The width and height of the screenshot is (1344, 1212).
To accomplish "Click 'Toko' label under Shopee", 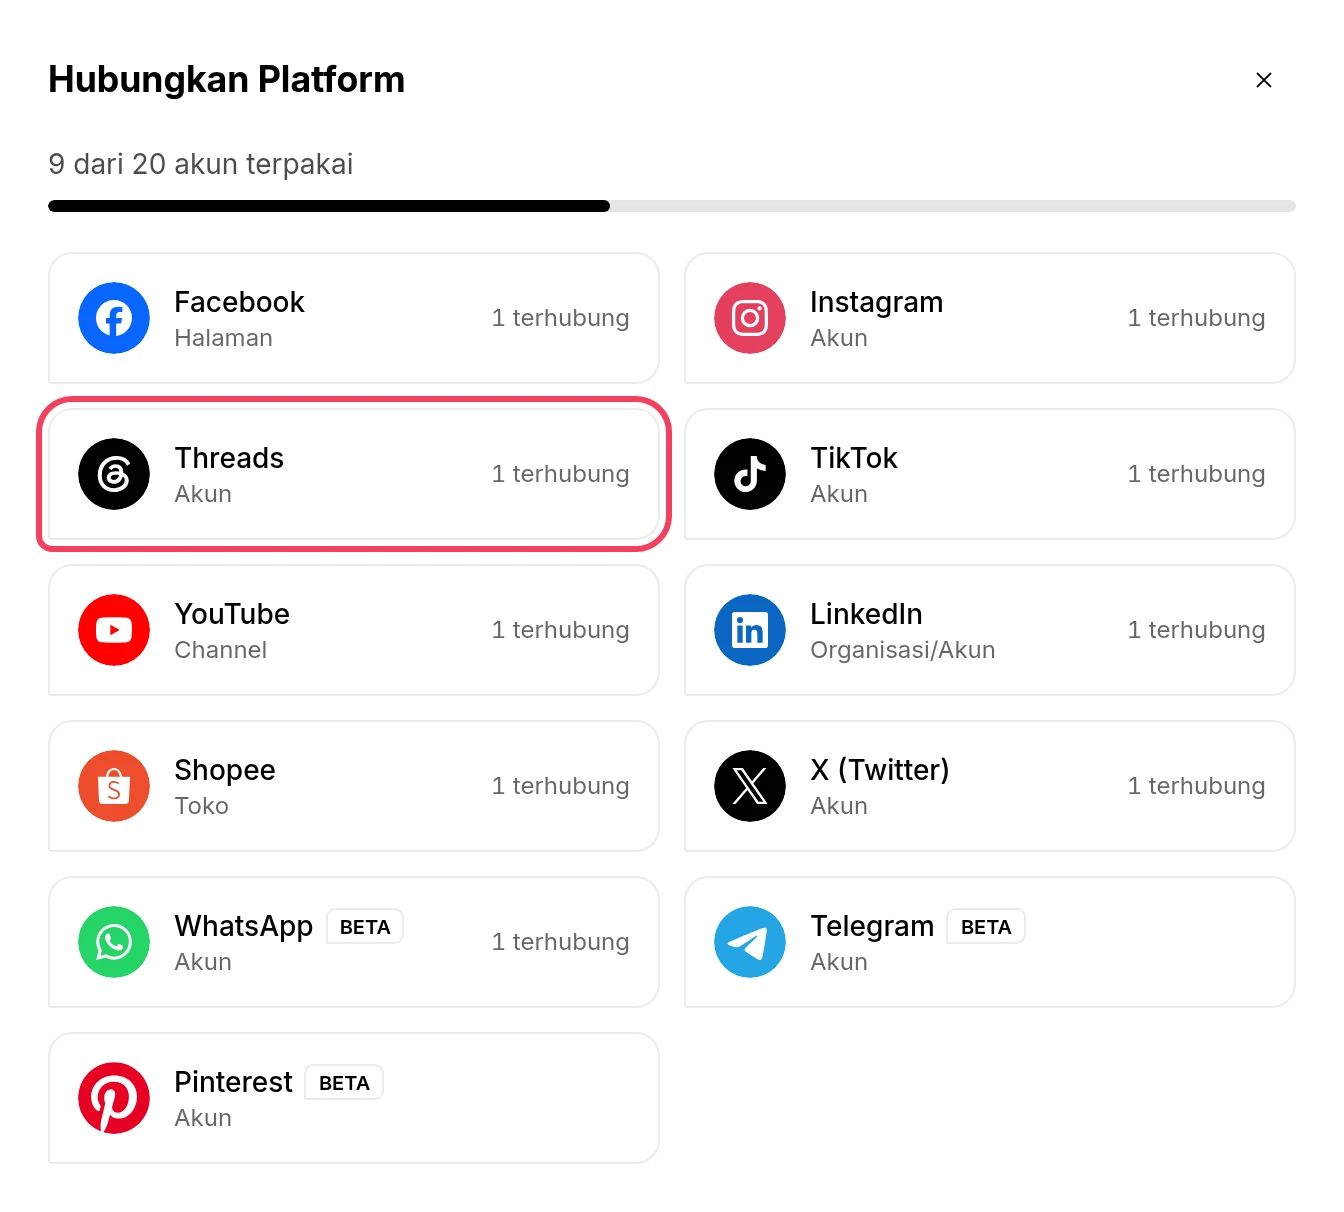I will coord(201,806).
